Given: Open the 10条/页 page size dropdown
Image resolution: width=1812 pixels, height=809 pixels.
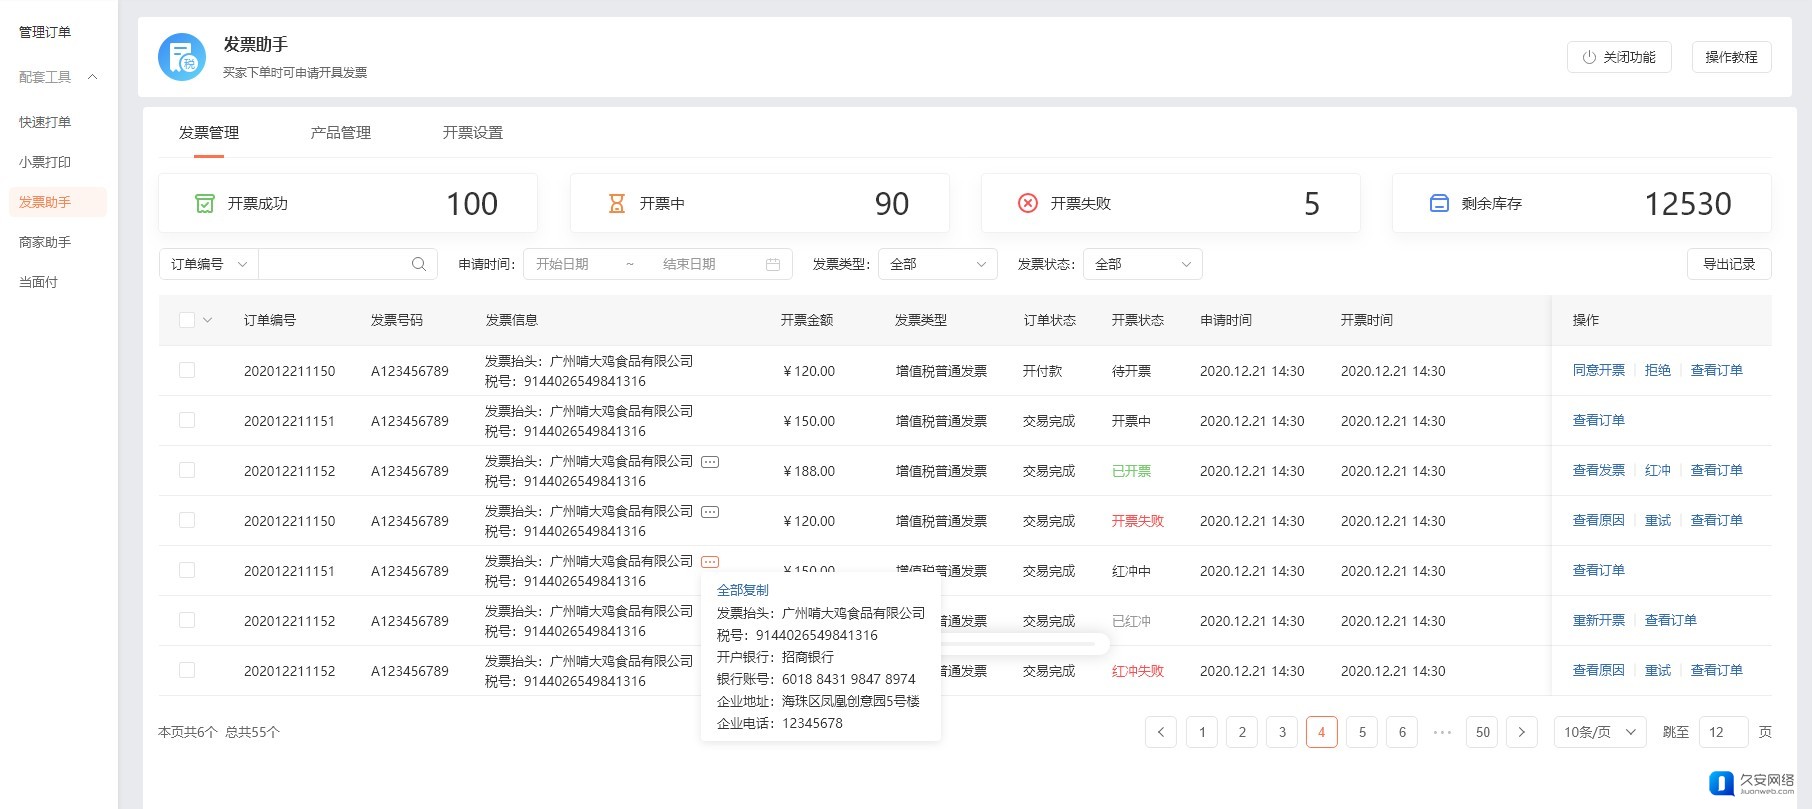Looking at the screenshot, I should (1599, 732).
